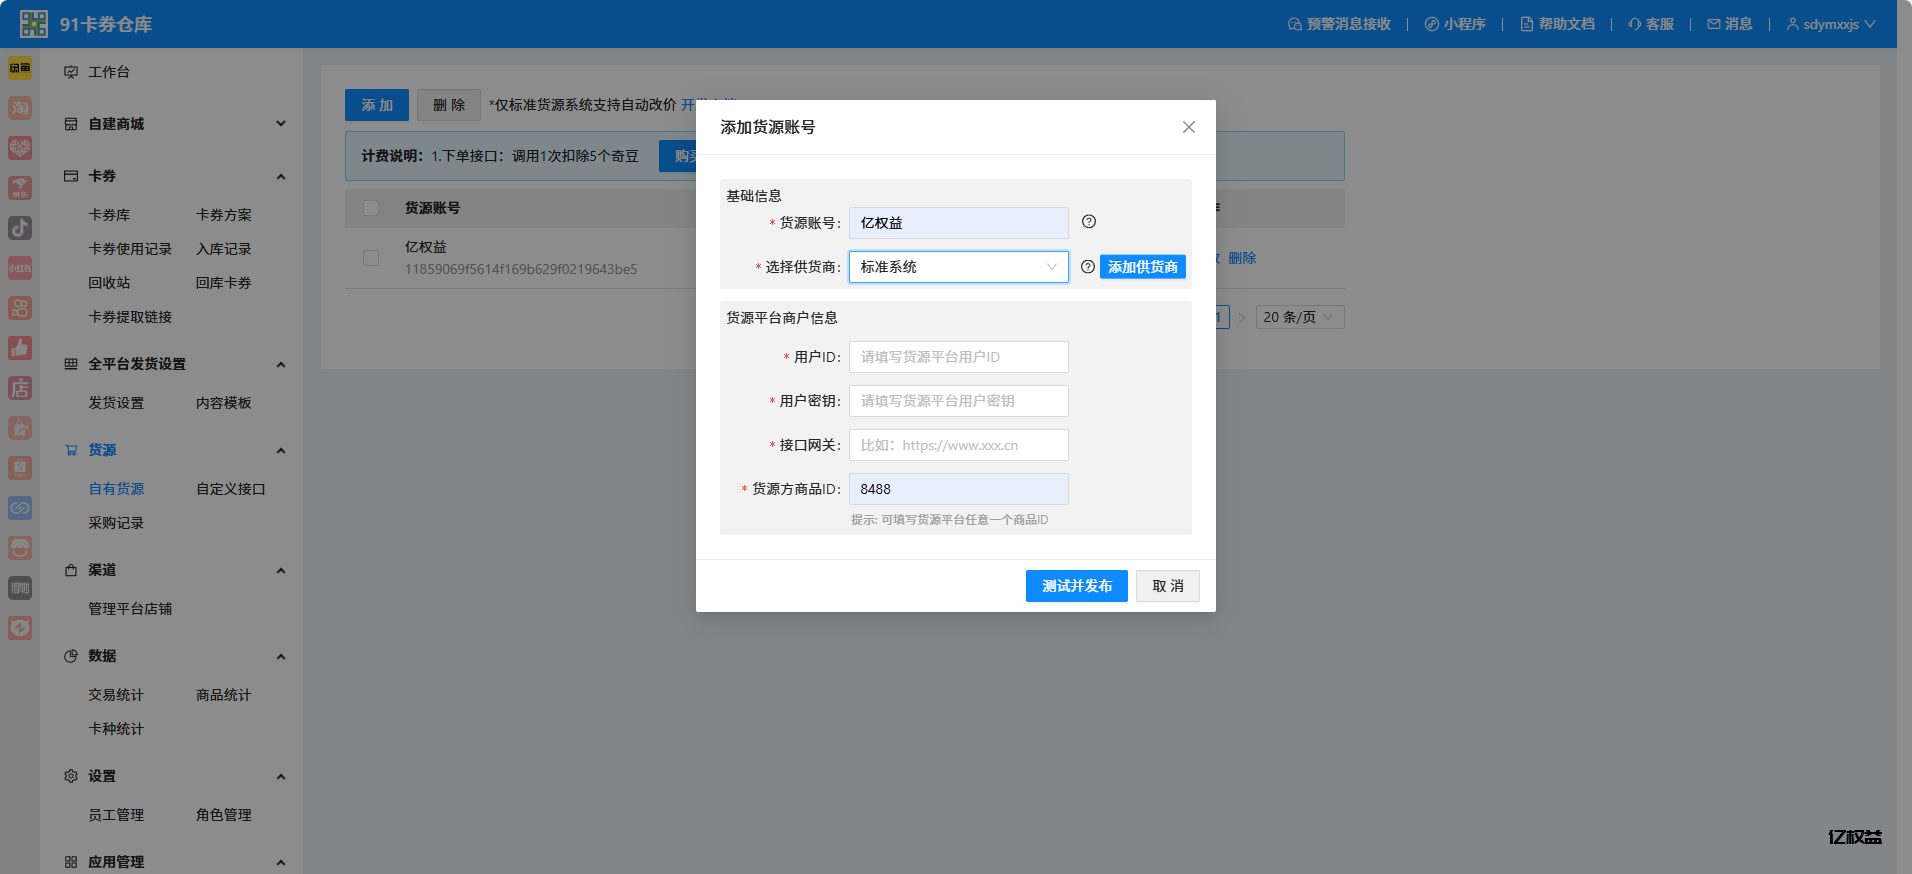This screenshot has width=1912, height=874.
Task: Open the 选择供货商 dropdown
Action: tap(958, 267)
